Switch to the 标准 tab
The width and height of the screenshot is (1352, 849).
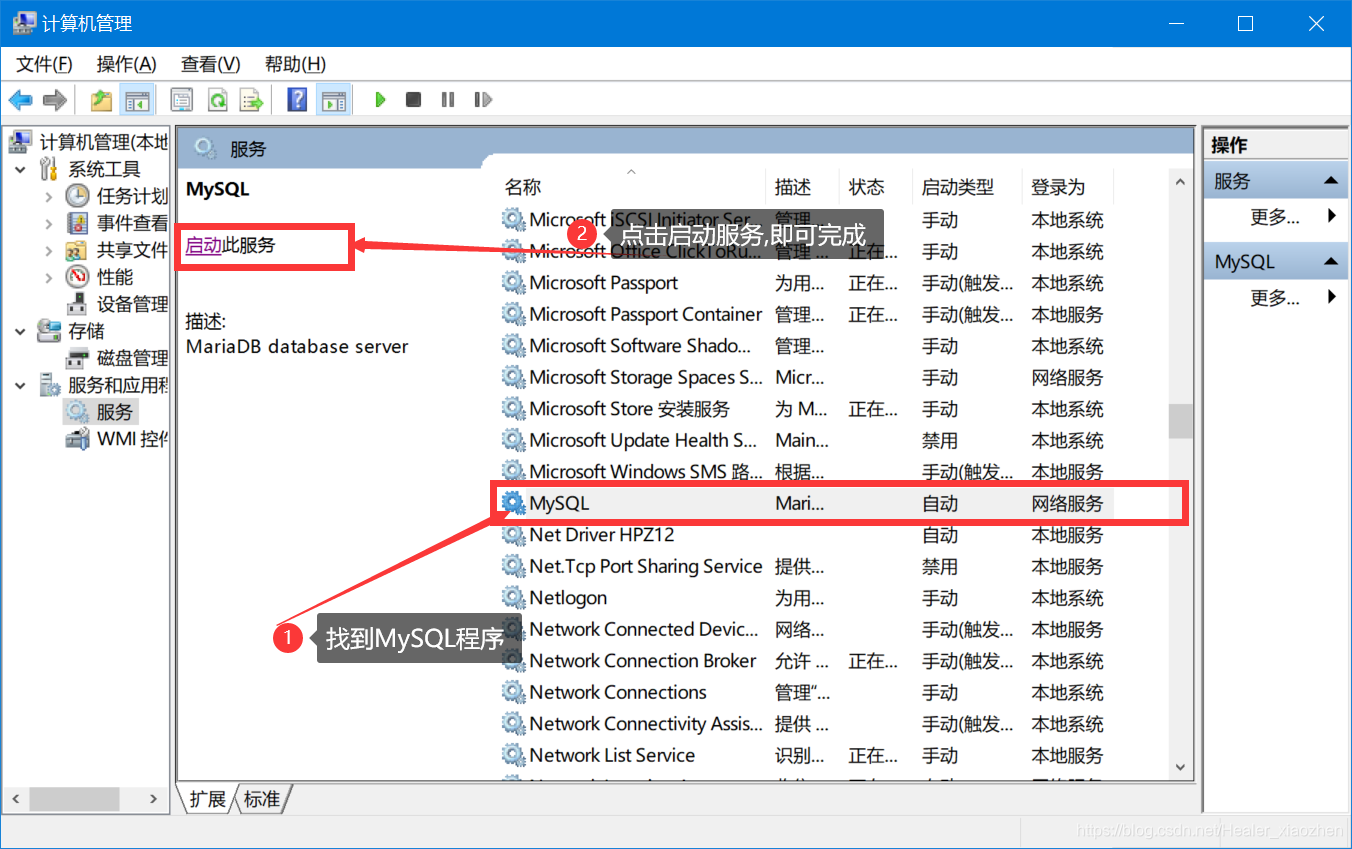tap(262, 798)
